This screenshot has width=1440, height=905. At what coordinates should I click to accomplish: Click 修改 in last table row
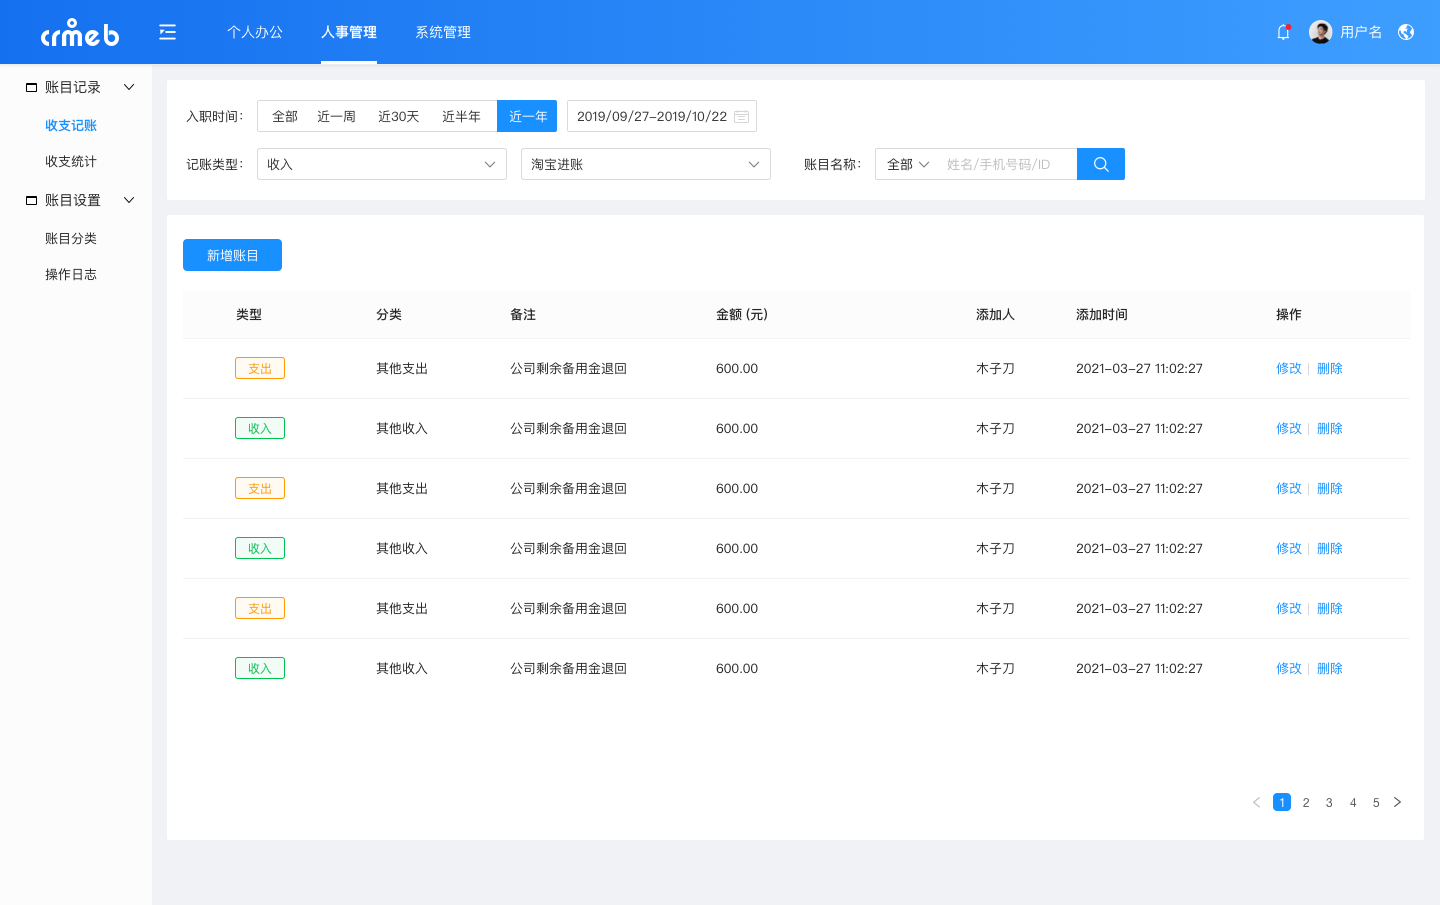coord(1289,668)
